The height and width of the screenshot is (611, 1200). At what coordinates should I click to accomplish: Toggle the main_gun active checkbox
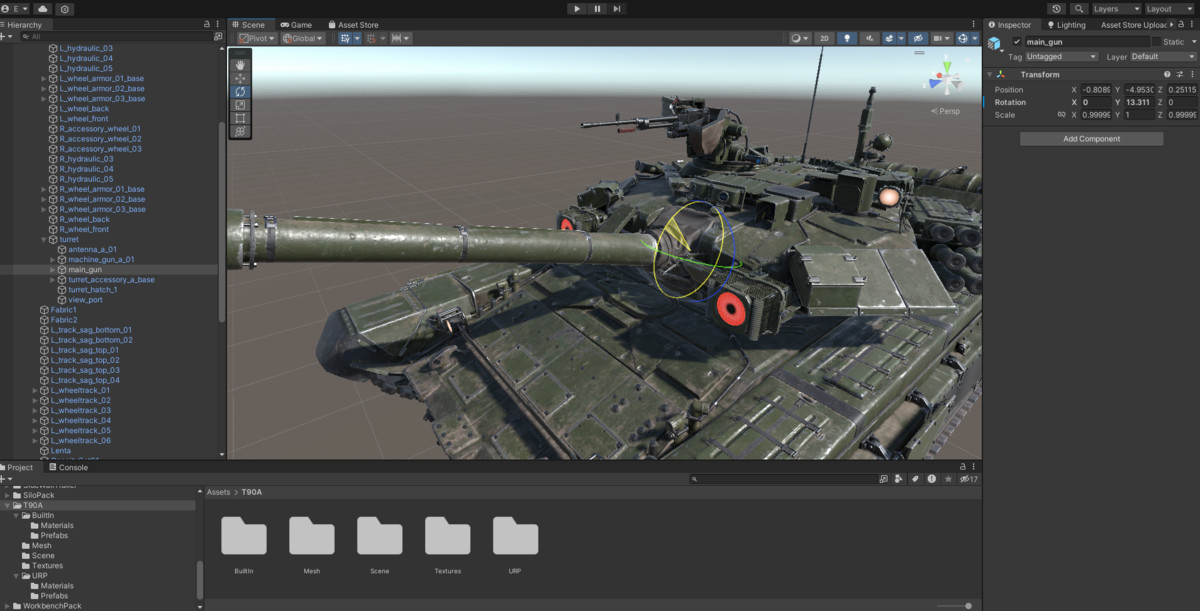point(1017,42)
